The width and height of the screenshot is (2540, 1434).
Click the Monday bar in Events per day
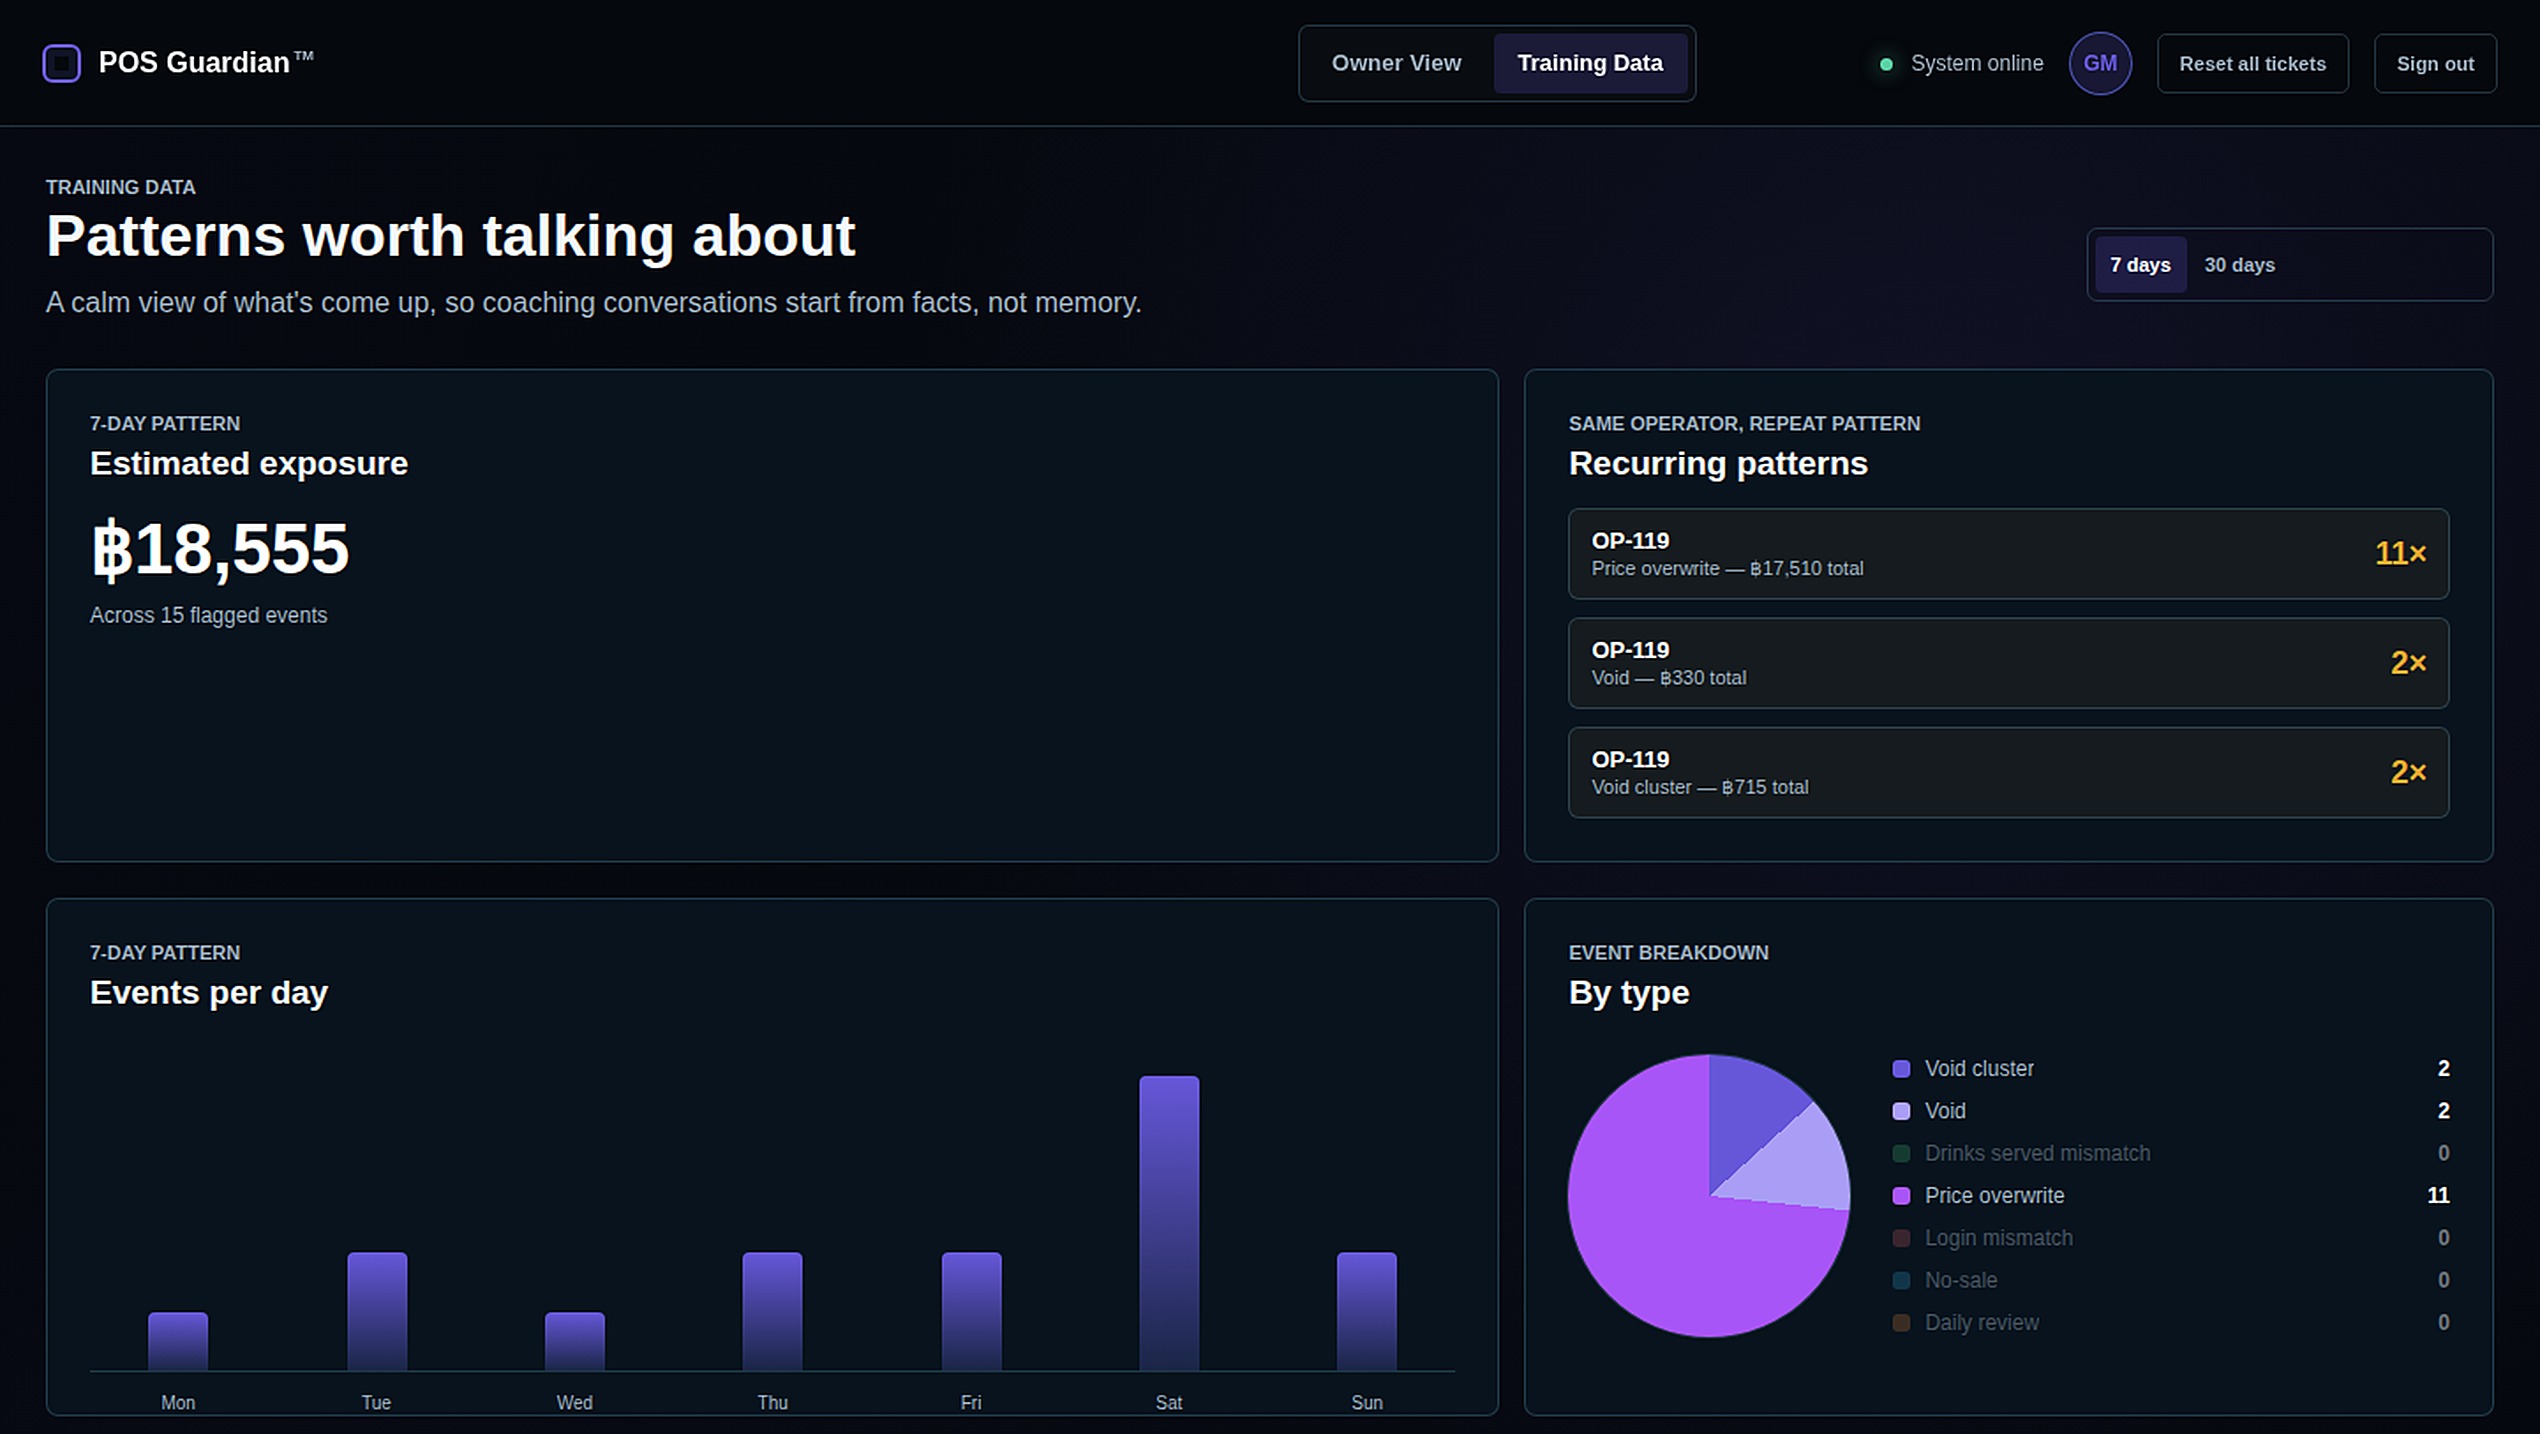click(x=177, y=1341)
